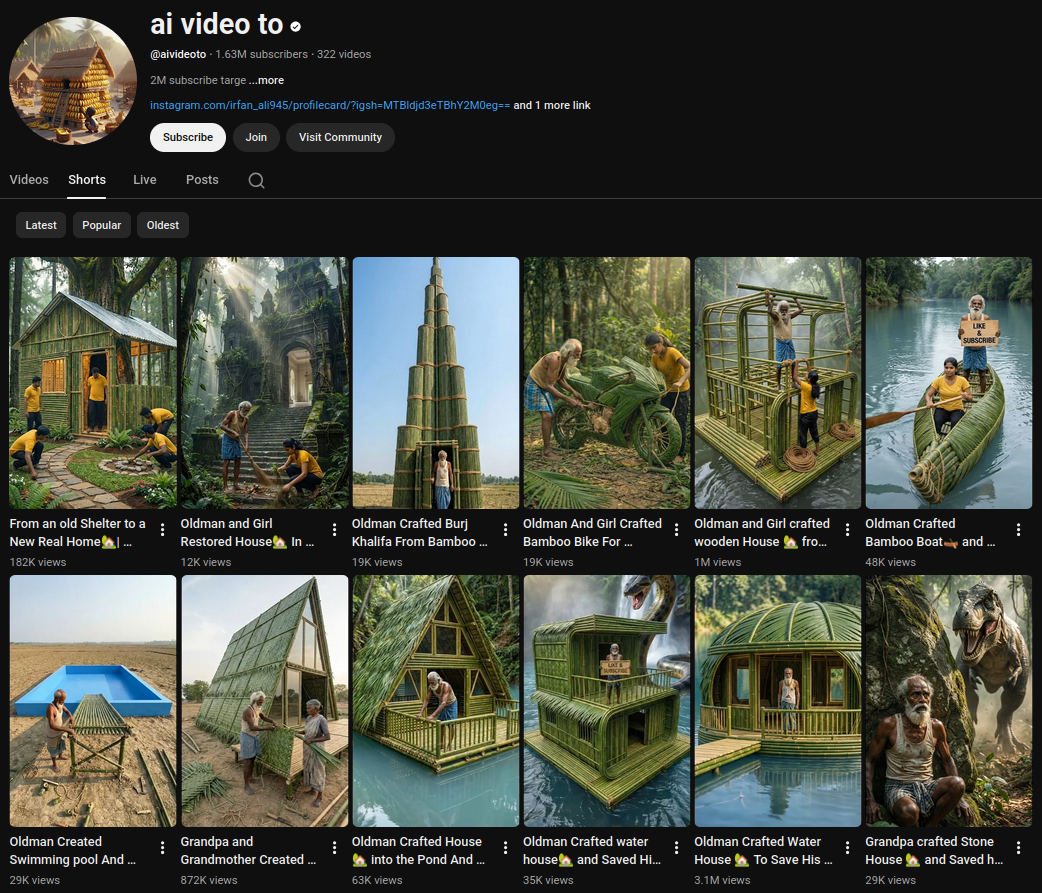Screen dimensions: 1042x893
Task: Subscribe to the ai video to channel
Action: click(x=188, y=138)
